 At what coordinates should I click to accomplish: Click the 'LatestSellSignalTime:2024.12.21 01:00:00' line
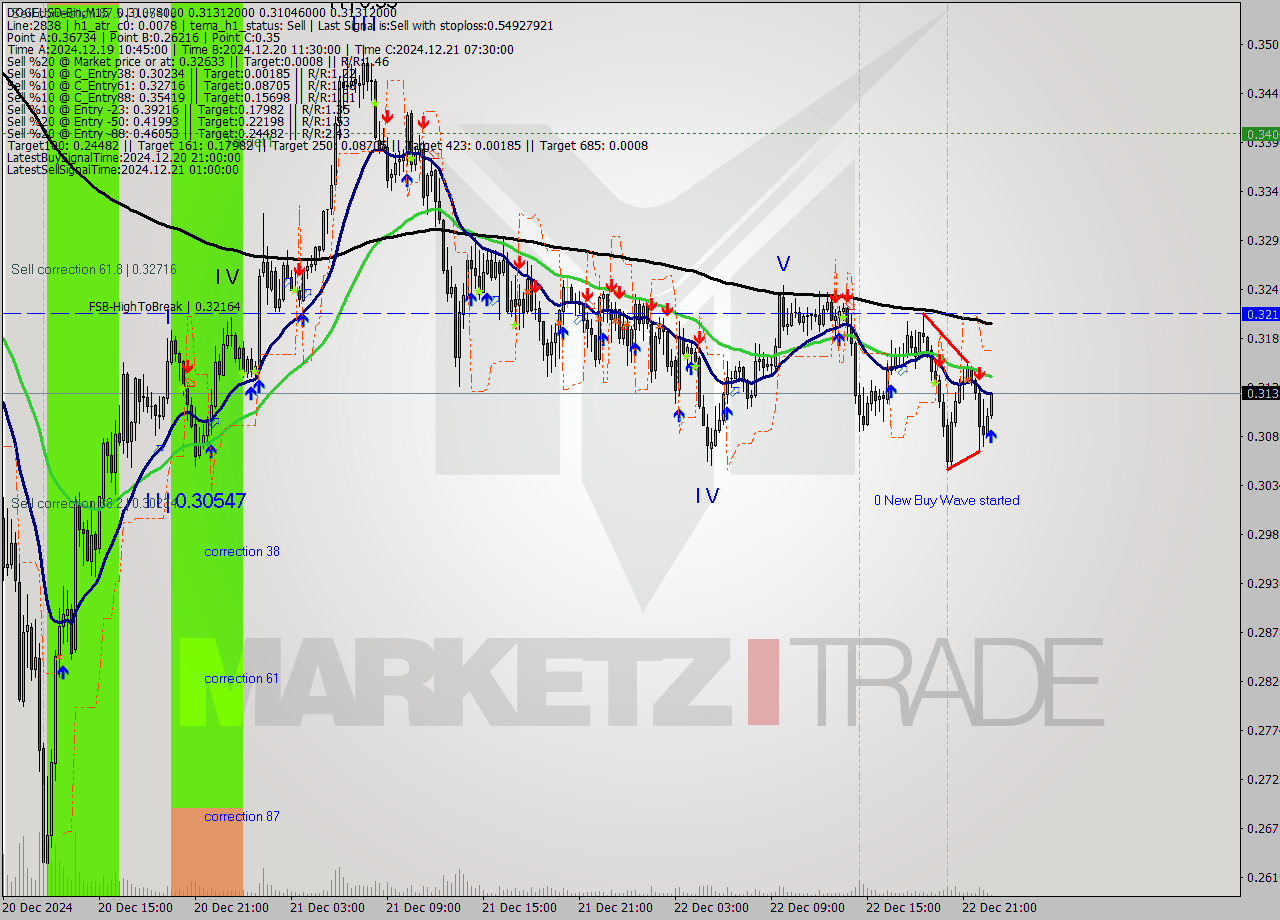click(x=123, y=170)
